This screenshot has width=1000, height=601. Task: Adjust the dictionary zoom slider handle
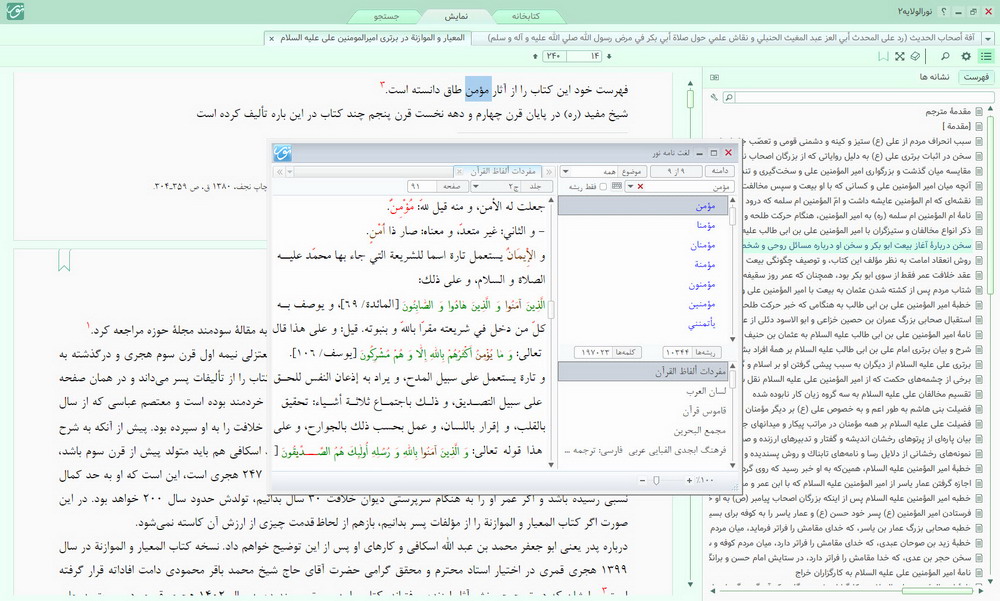[656, 480]
